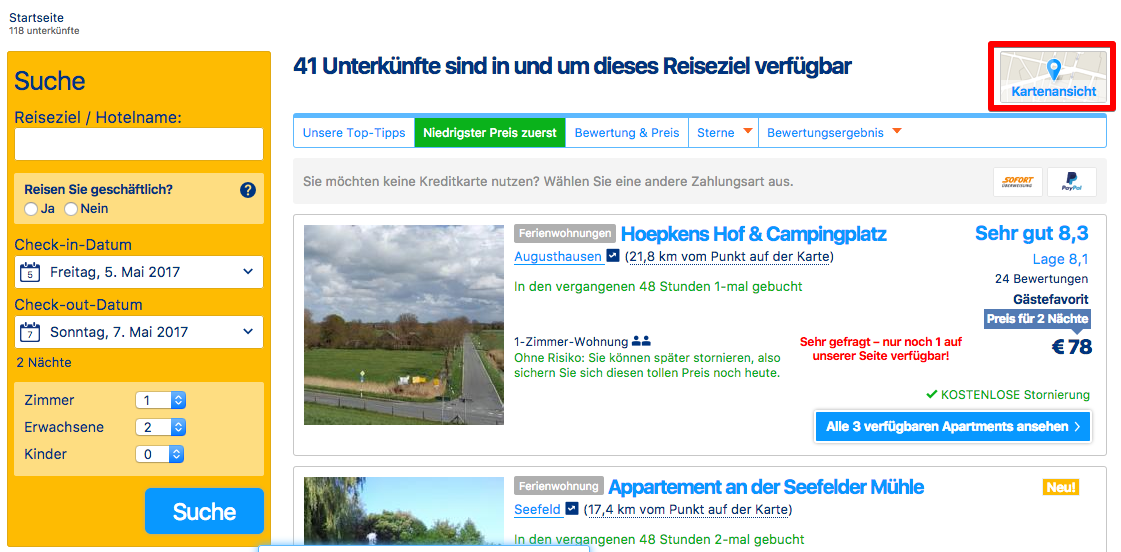Screen dimensions: 1121x552
Task: Click the Sehr gut 8,3 rating
Action: pos(1032,233)
